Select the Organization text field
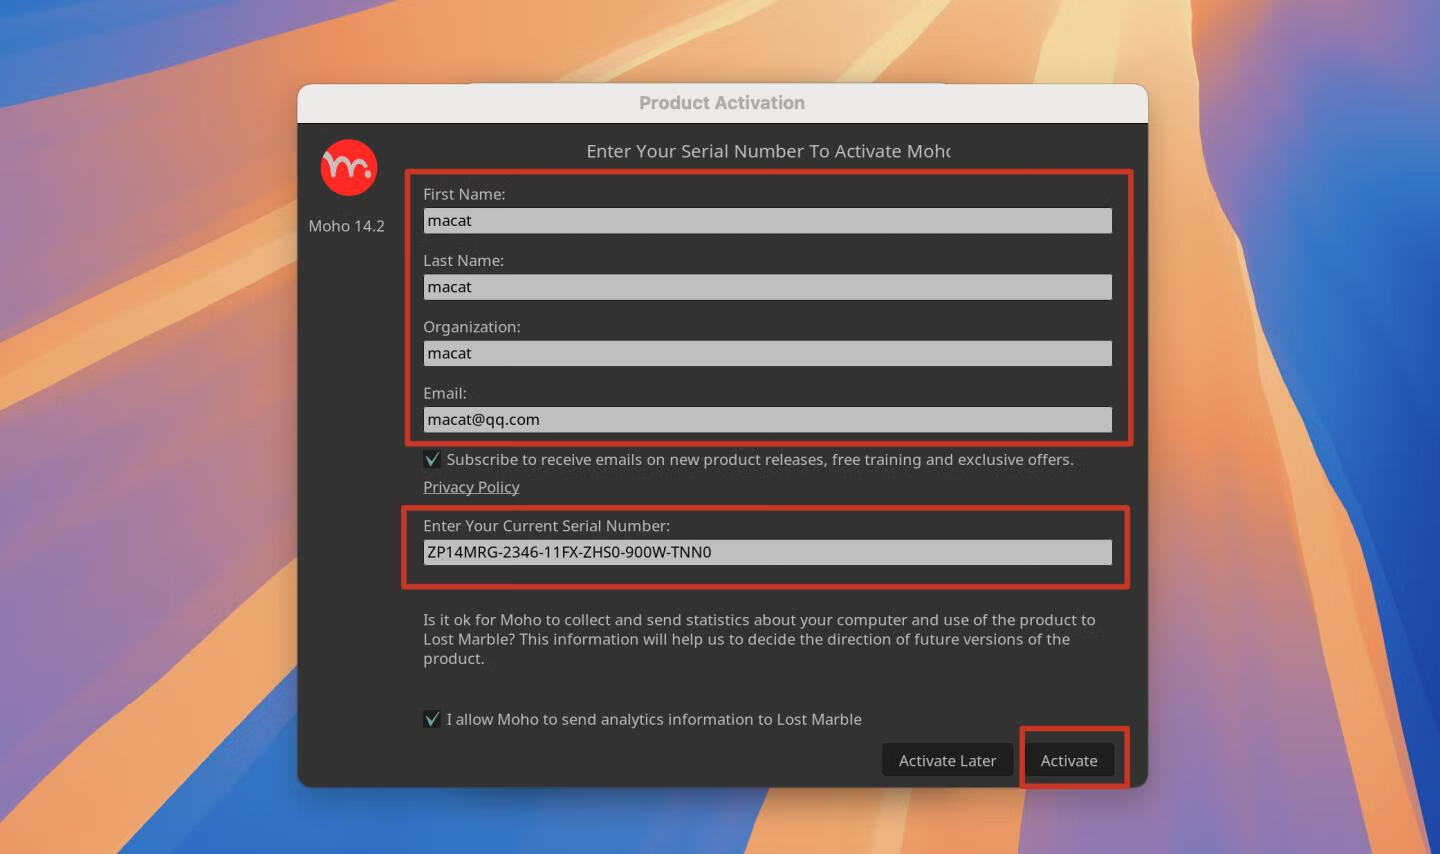The image size is (1440, 854). click(767, 353)
